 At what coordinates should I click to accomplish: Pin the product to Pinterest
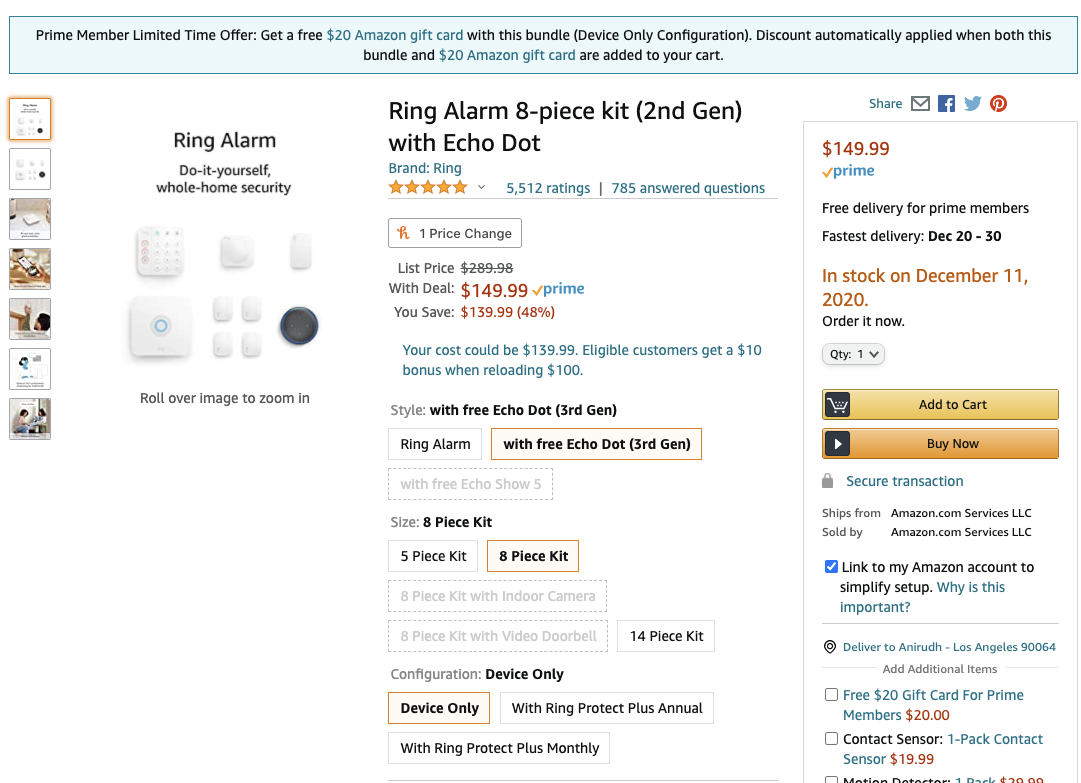[998, 103]
